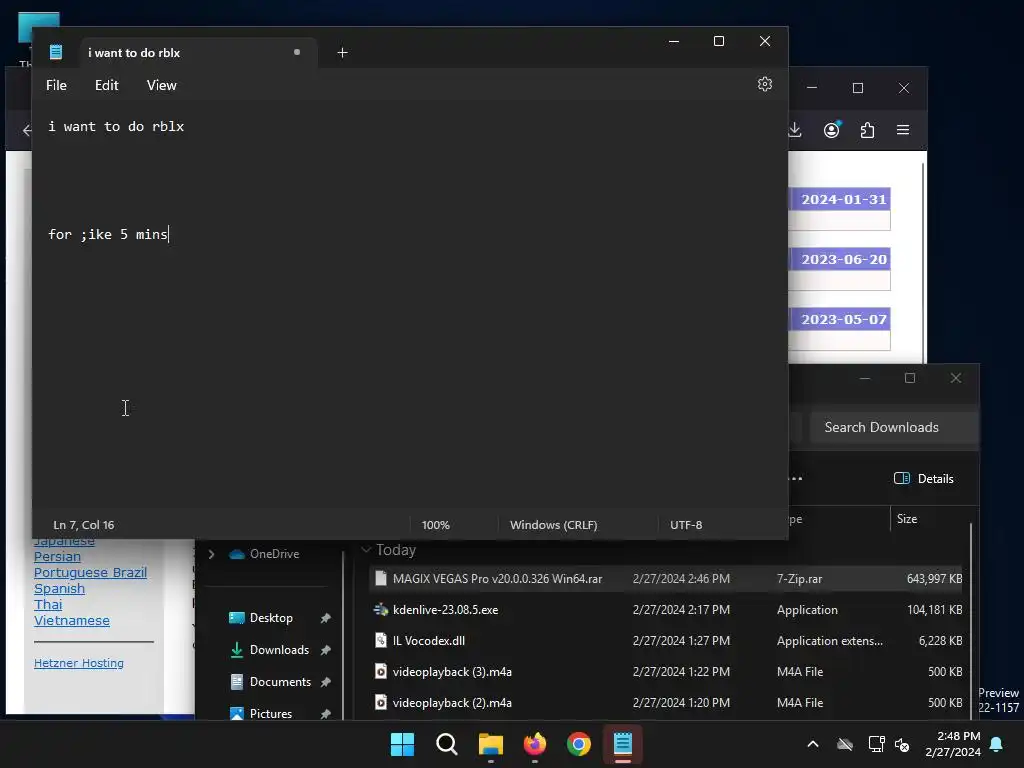Click the 100% zoom status entry
The image size is (1024, 768).
click(x=436, y=525)
